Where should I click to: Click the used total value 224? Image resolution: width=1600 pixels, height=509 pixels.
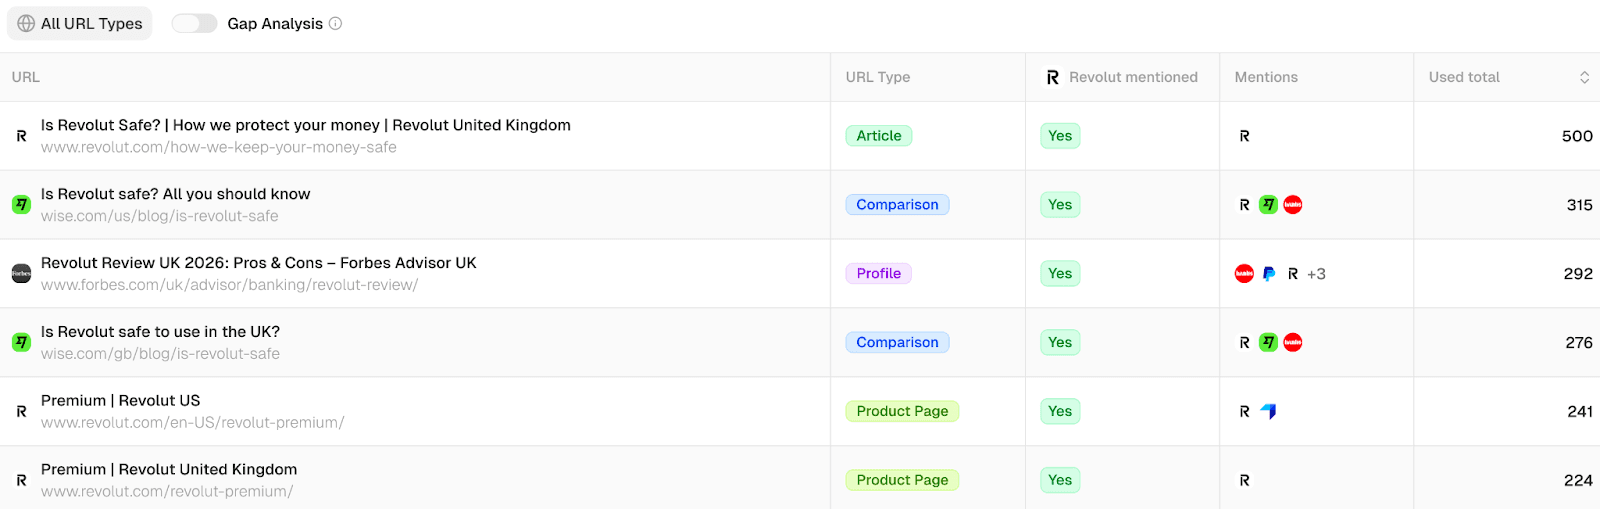(1578, 481)
